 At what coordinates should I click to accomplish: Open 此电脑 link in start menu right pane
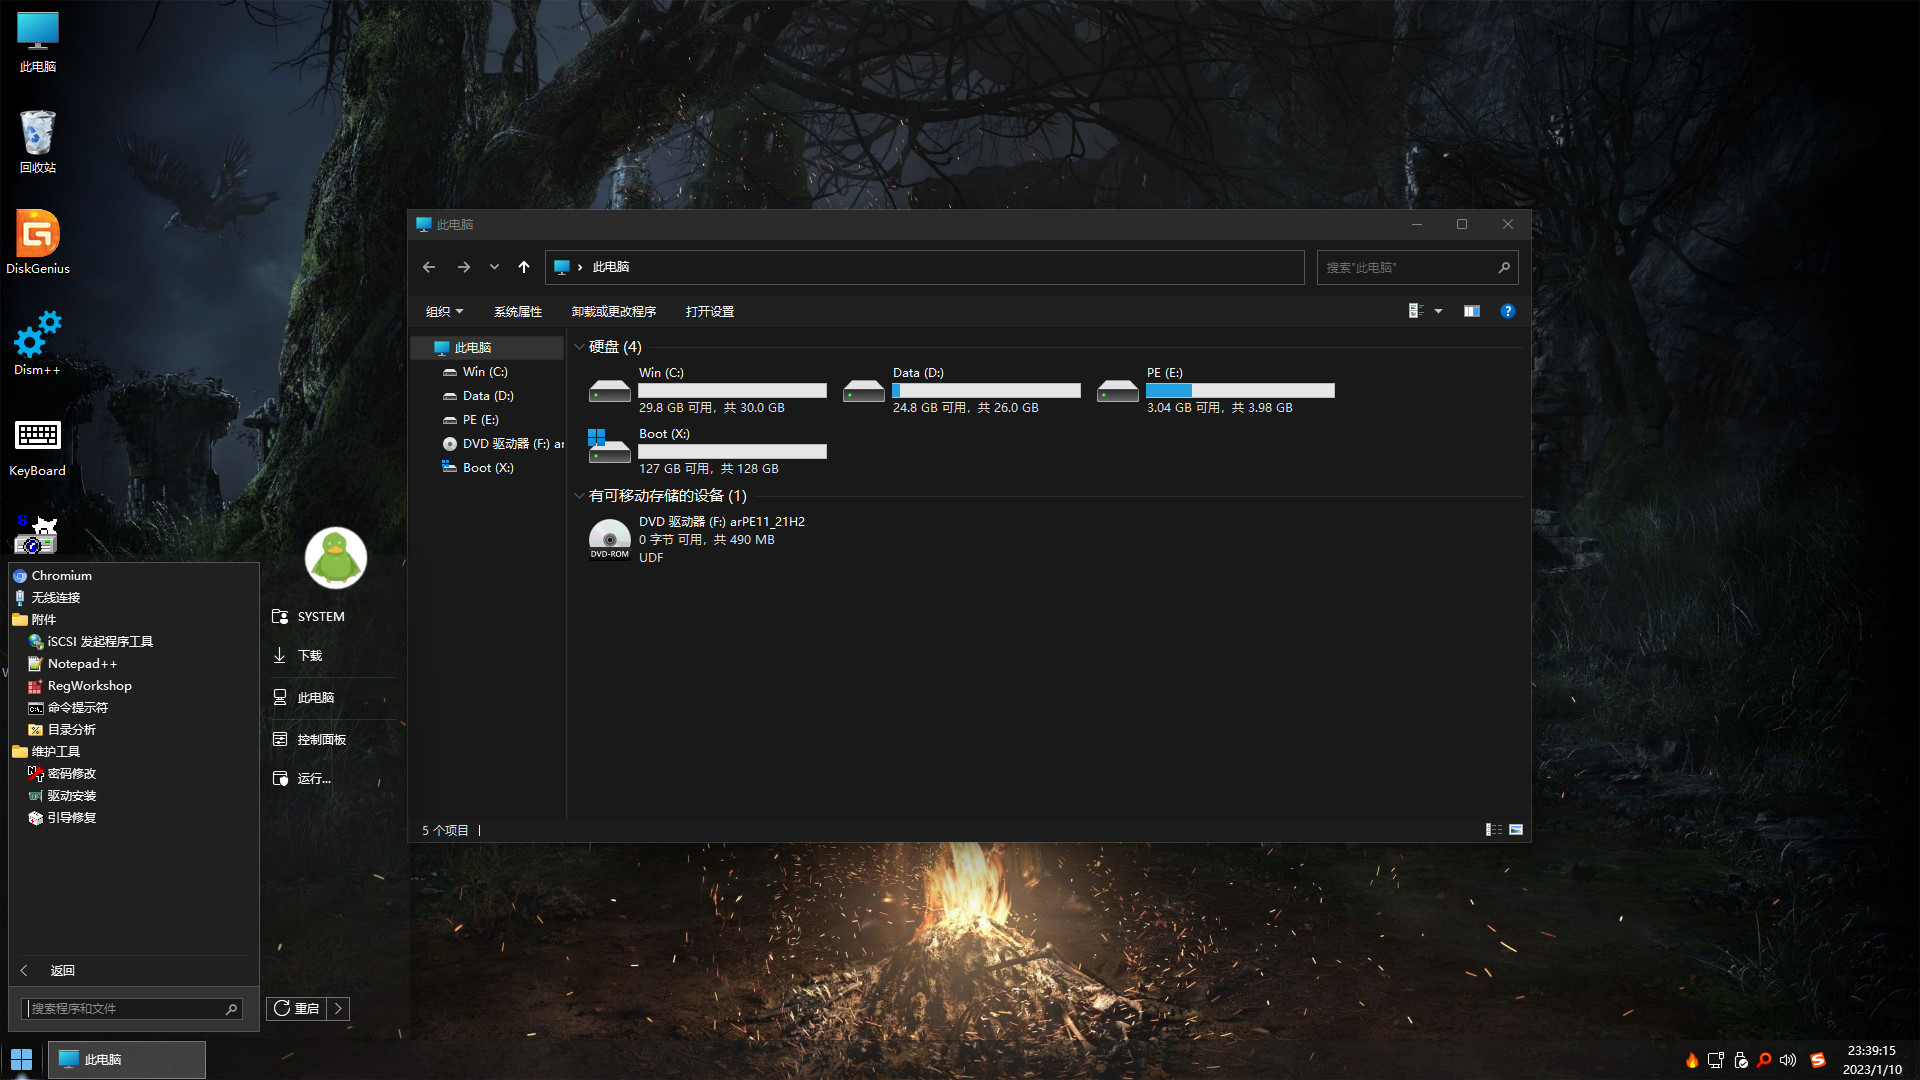303,698
